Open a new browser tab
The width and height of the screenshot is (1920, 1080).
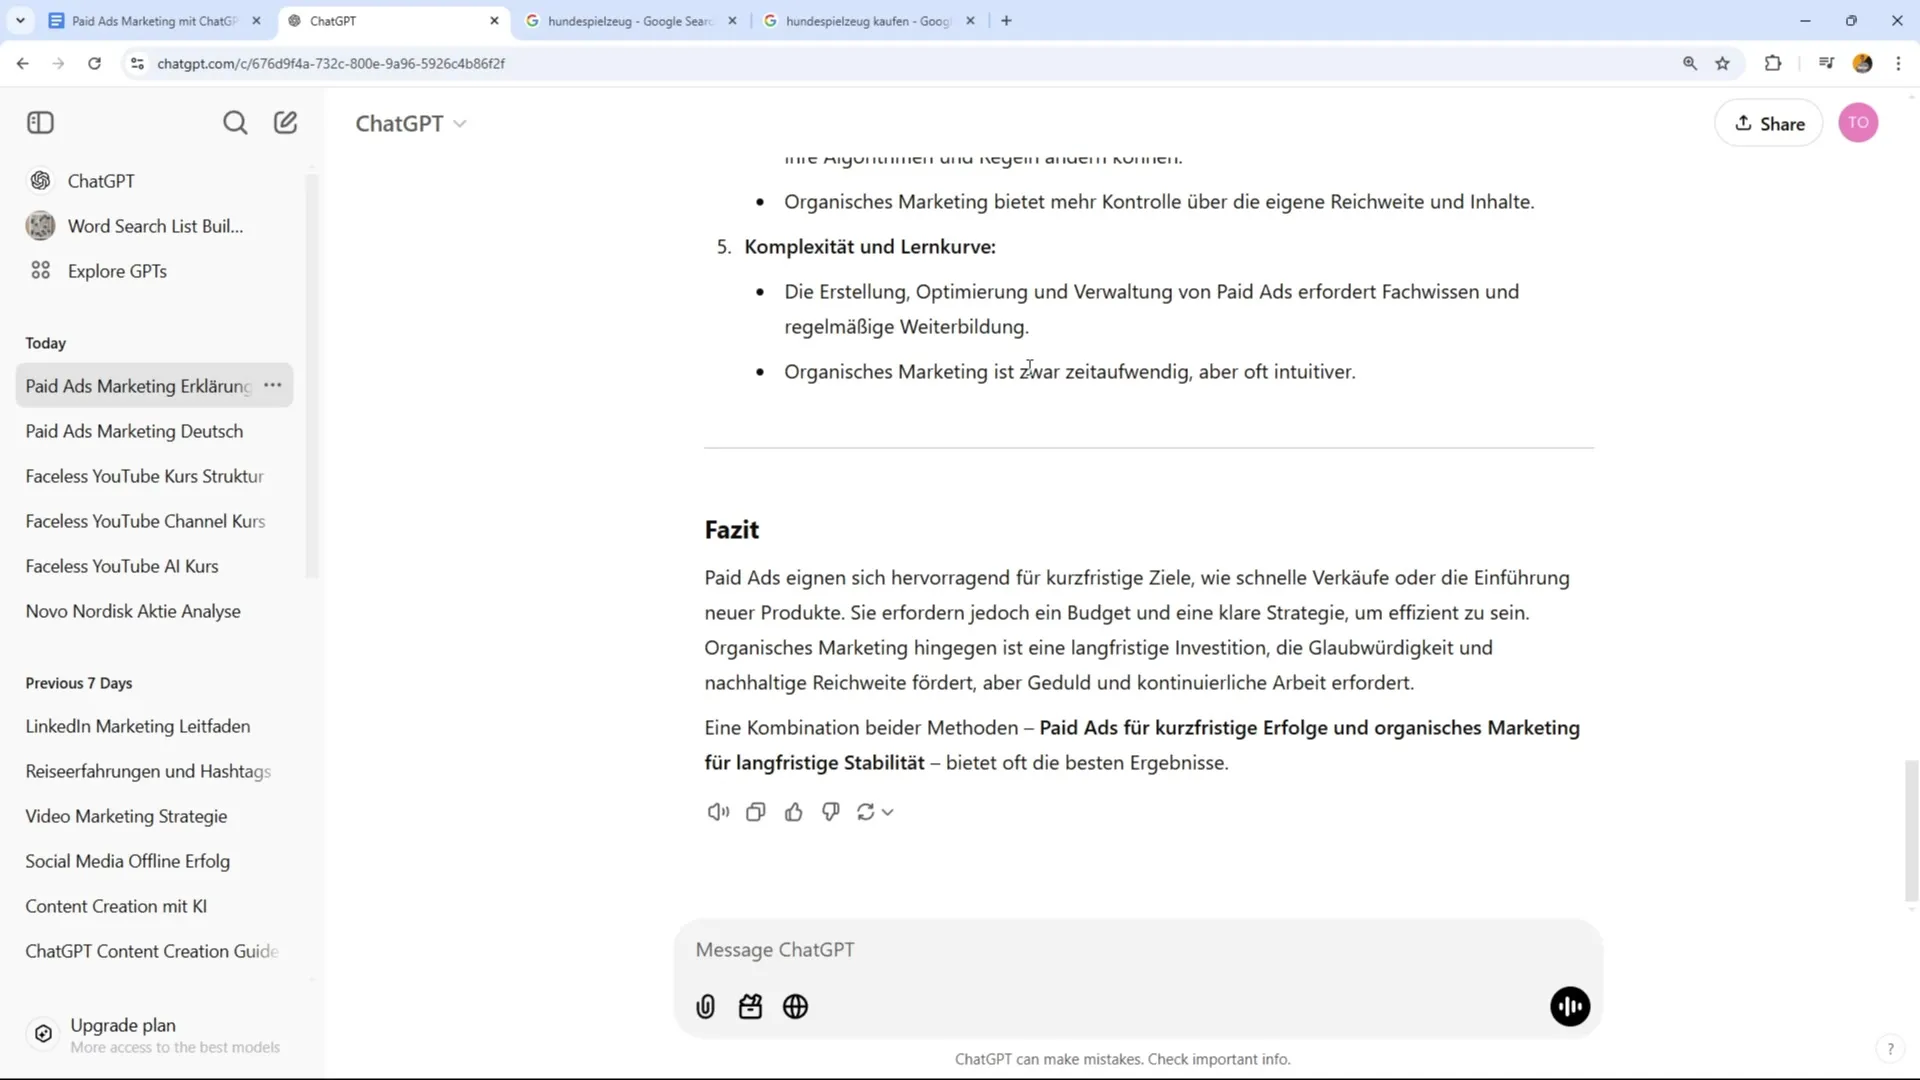(x=1006, y=20)
